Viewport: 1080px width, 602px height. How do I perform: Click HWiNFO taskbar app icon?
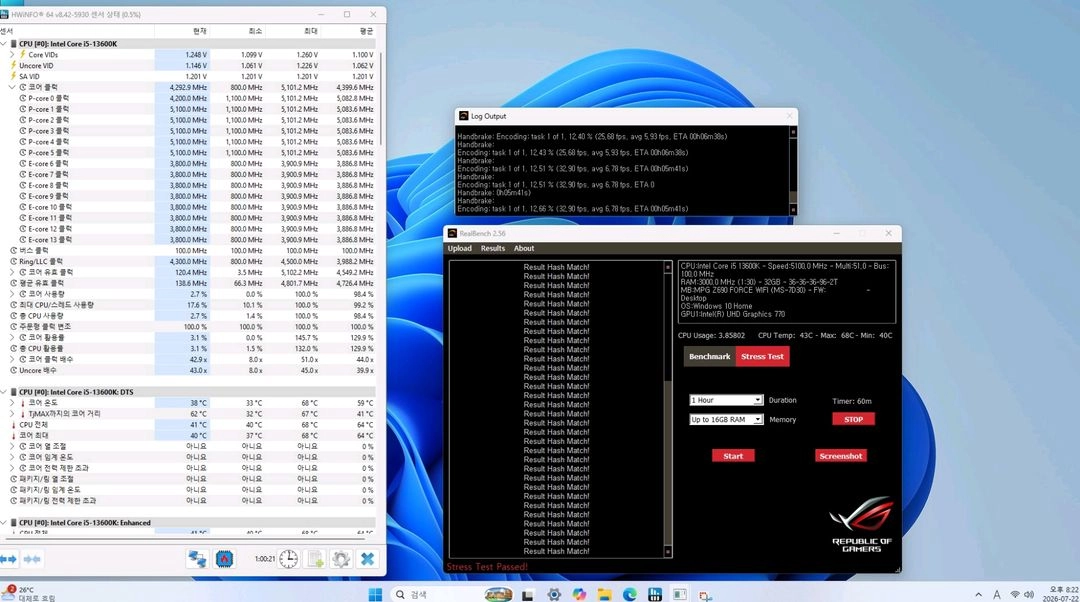tap(655, 594)
